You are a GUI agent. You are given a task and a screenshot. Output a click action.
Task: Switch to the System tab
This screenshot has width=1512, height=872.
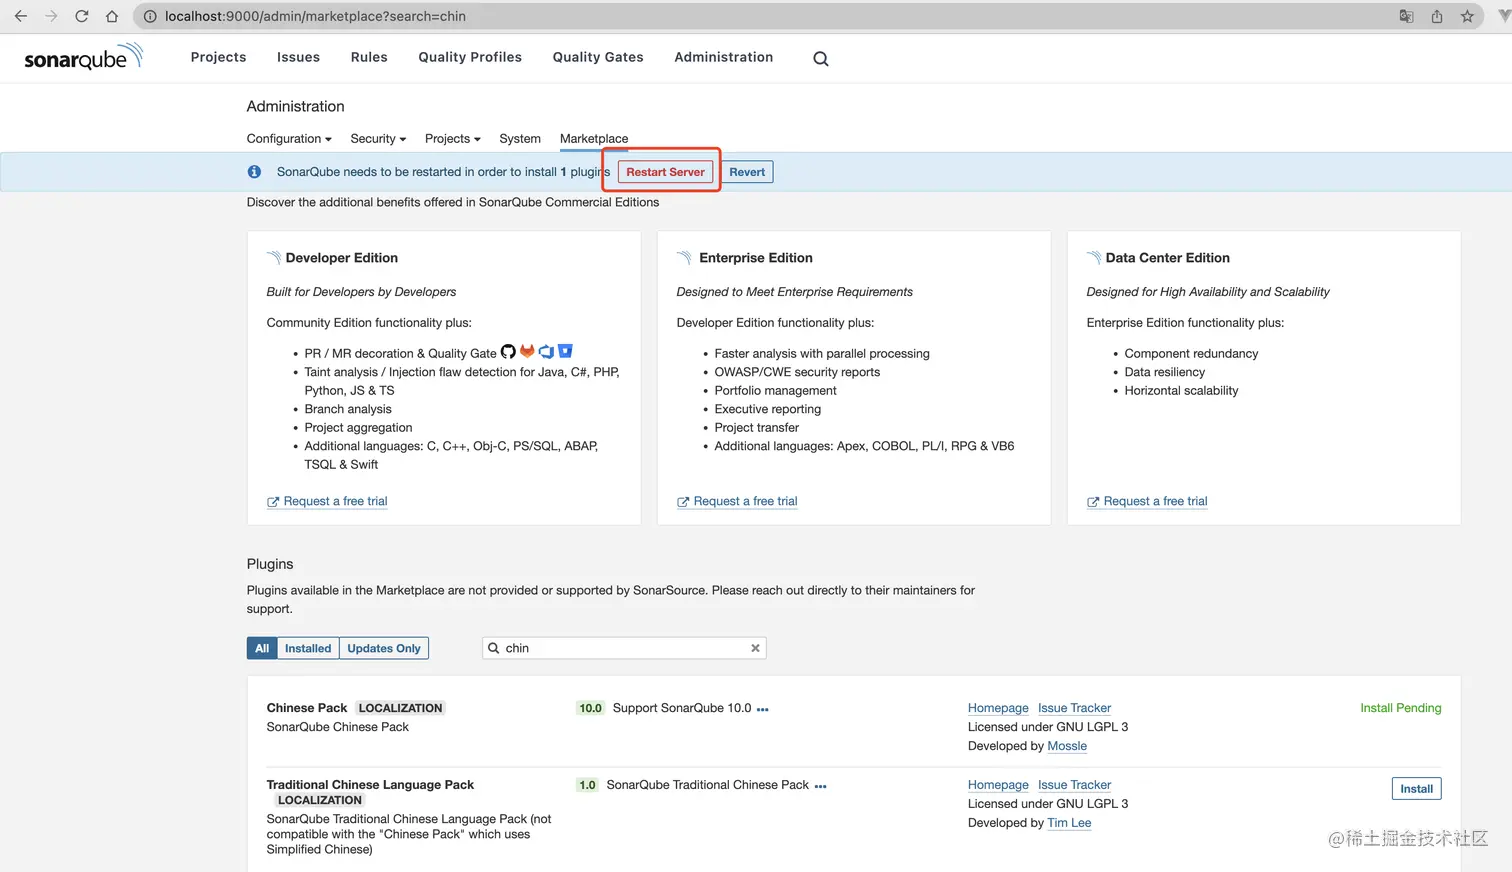pos(520,139)
